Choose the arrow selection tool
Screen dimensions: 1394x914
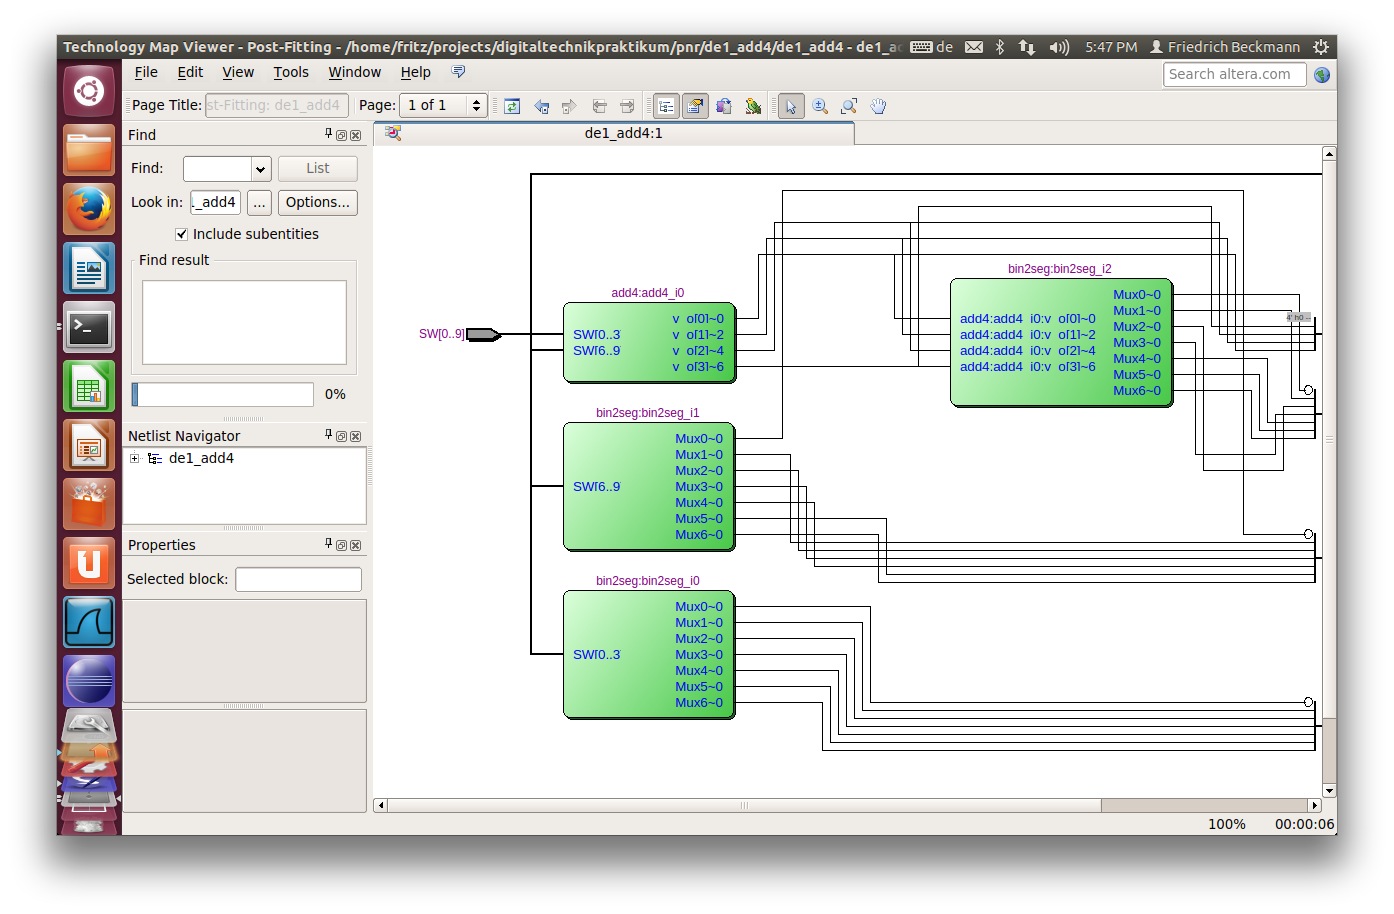[791, 106]
